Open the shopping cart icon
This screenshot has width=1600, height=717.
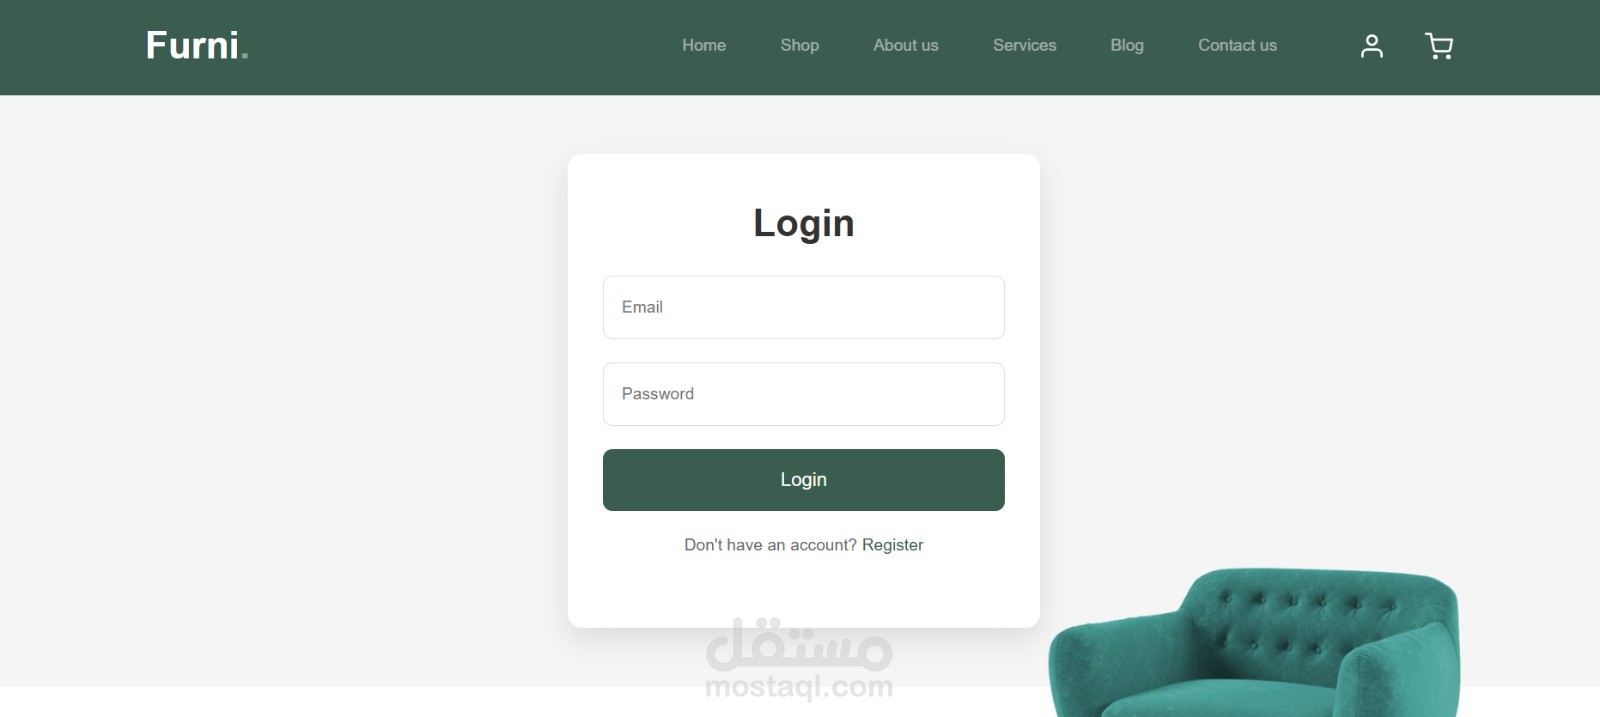point(1439,46)
